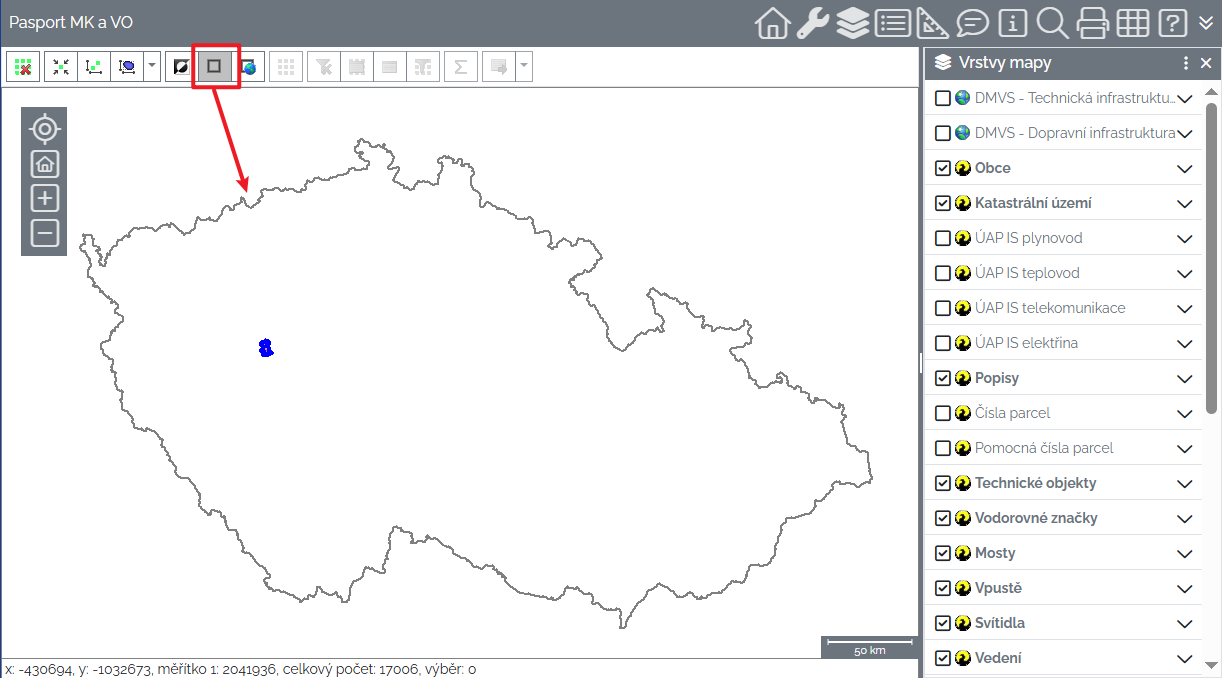The image size is (1222, 678).
Task: Open the Vrstvy mapy three-dot menu
Action: click(1186, 63)
